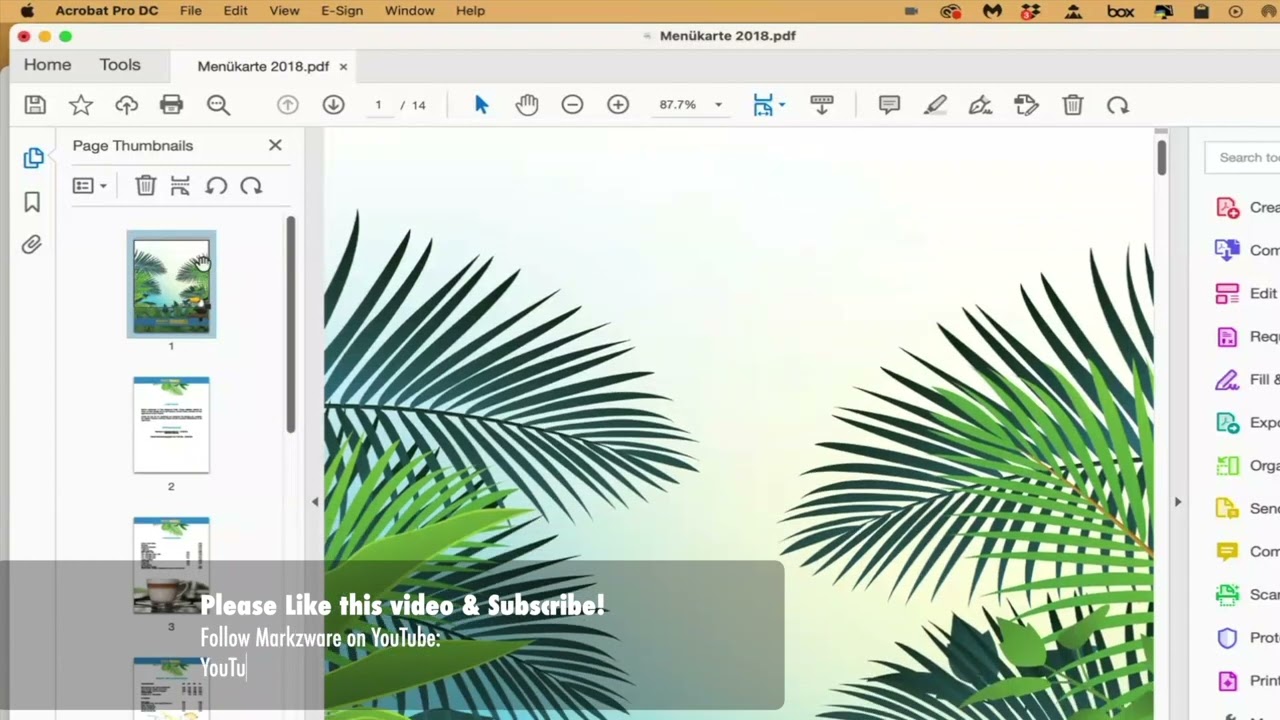Click the thumbnails panel scrollbar
Viewport: 1280px width, 720px height.
(291, 325)
